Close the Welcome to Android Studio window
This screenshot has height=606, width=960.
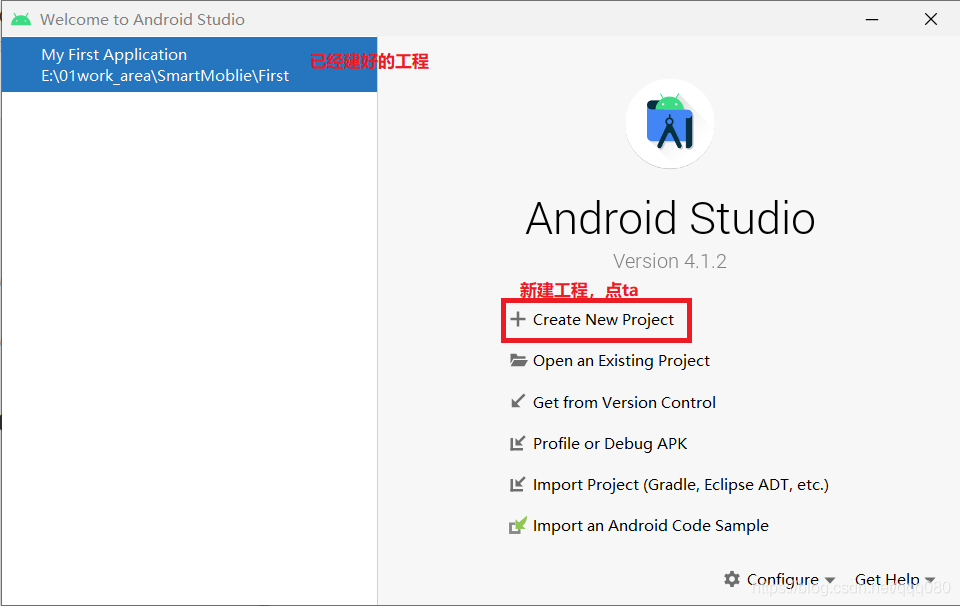(931, 20)
